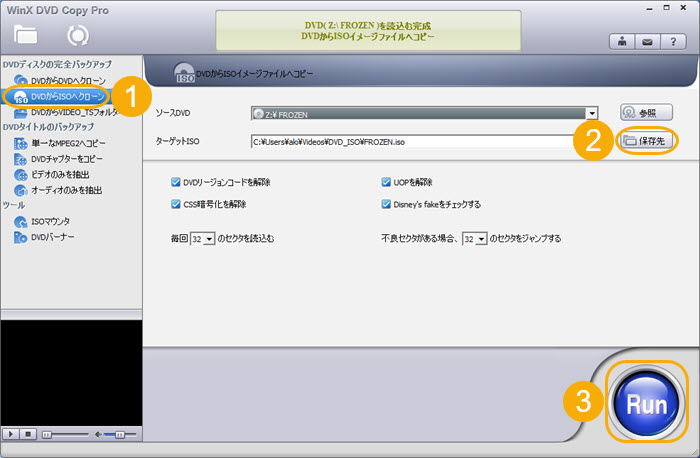Click the 参照 browse button
The height and width of the screenshot is (458, 700).
tap(646, 112)
